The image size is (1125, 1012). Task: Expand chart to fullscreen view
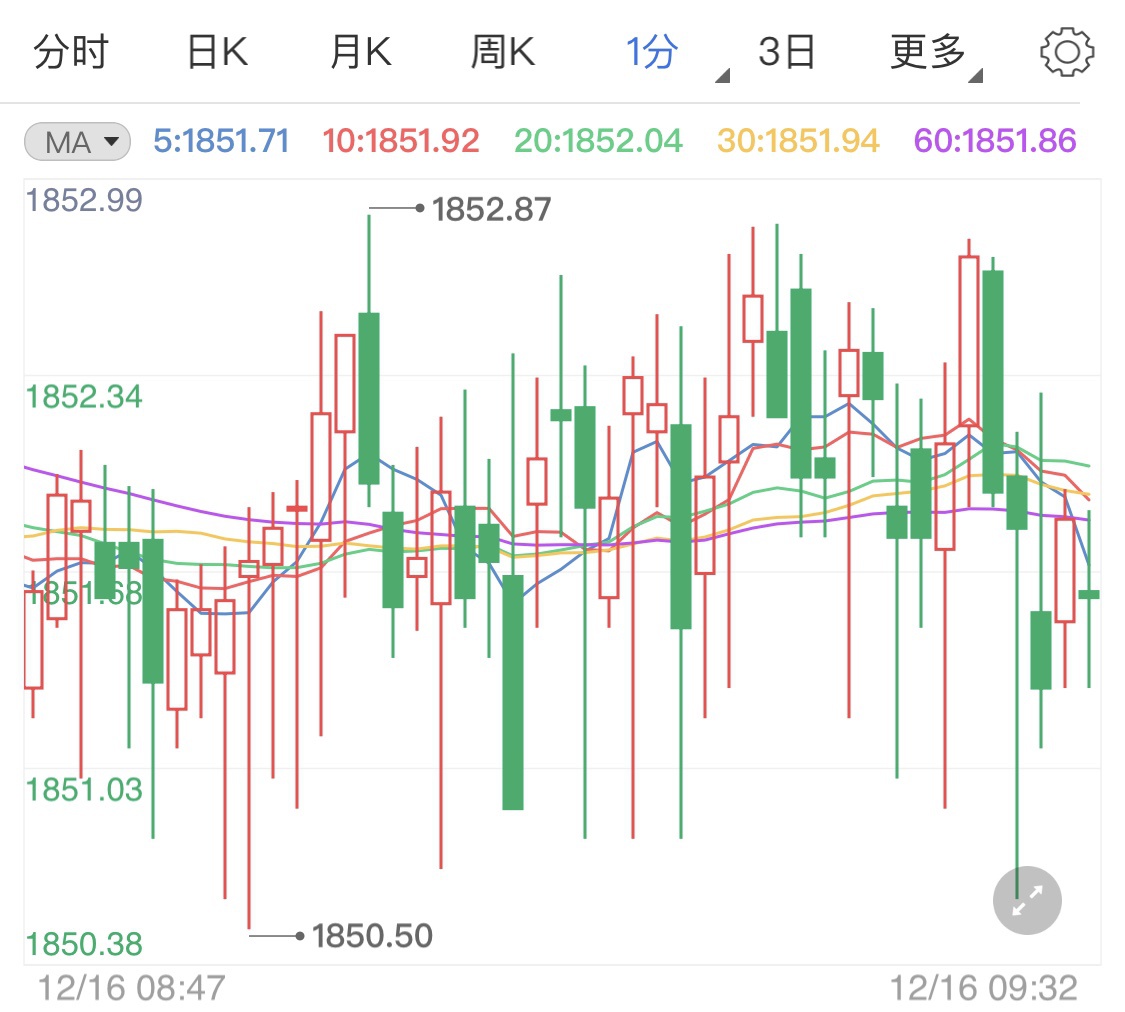pos(1027,900)
